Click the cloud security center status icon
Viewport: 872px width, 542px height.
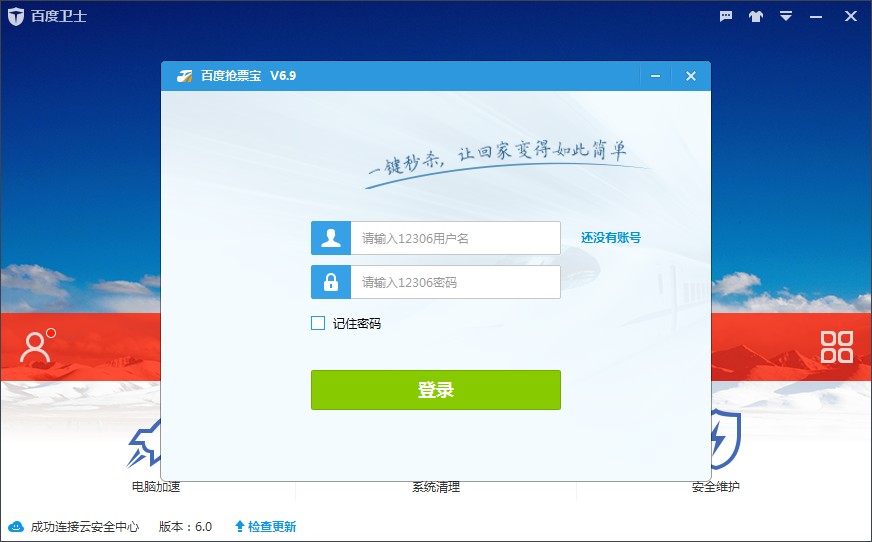(16, 526)
